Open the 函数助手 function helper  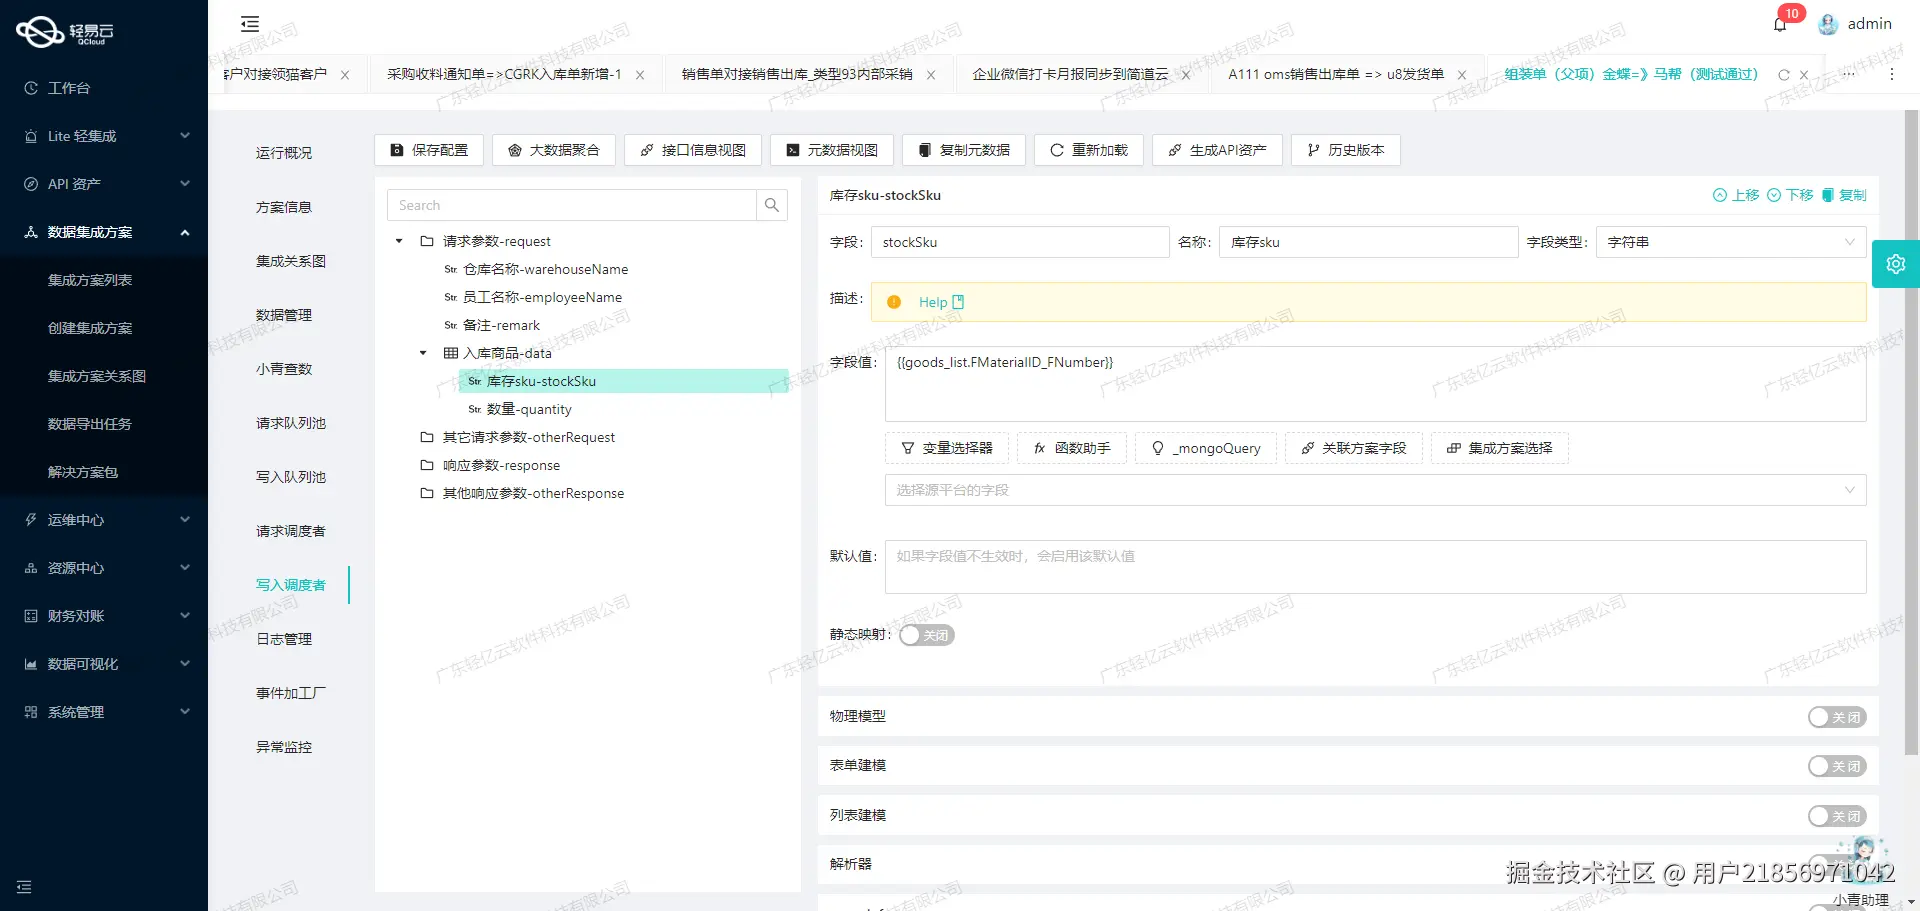pyautogui.click(x=1071, y=448)
